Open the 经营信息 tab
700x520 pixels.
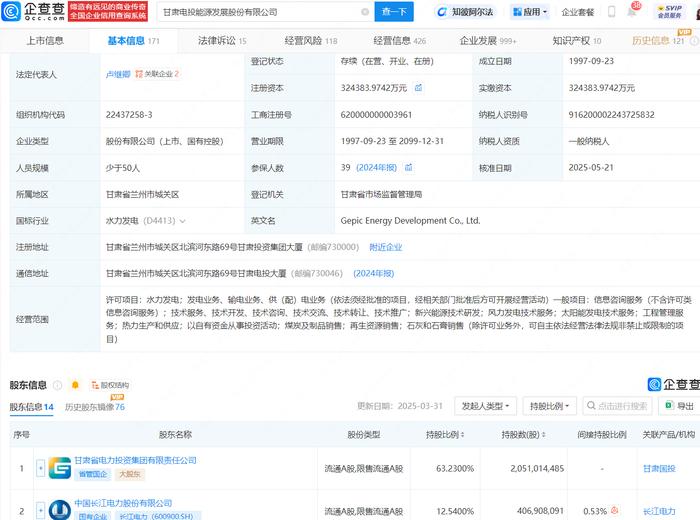coord(400,41)
